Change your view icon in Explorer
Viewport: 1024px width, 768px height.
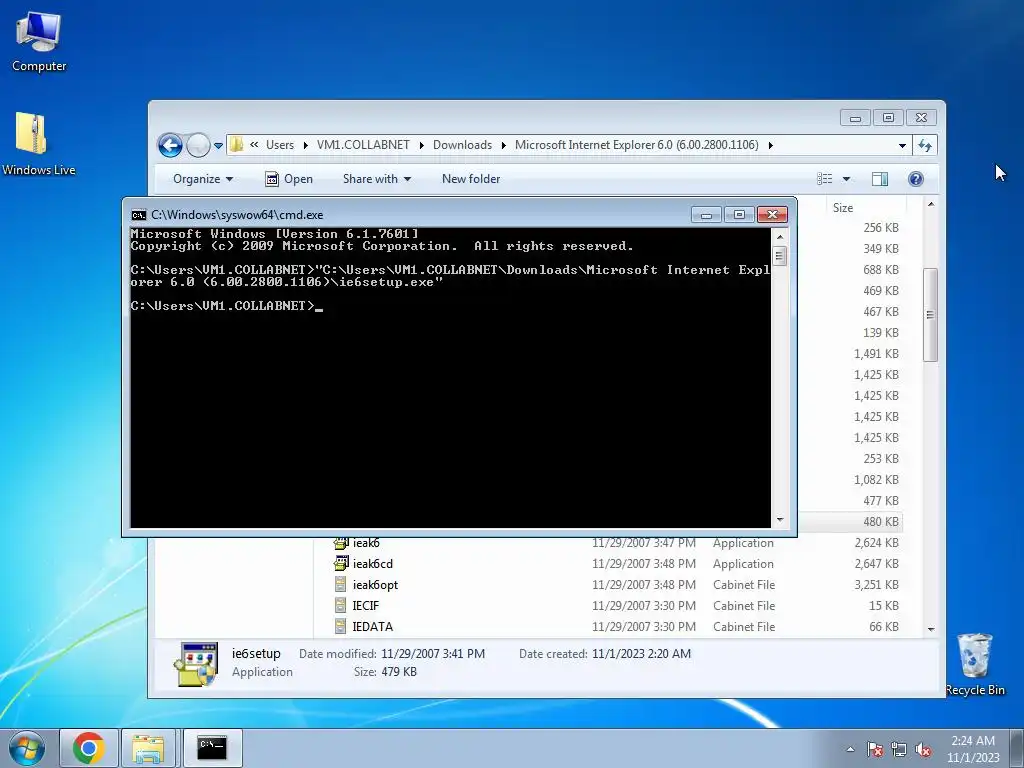825,179
